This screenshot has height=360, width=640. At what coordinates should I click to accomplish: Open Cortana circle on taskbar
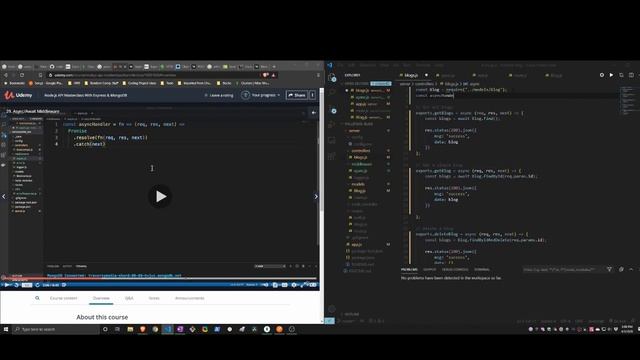point(105,329)
